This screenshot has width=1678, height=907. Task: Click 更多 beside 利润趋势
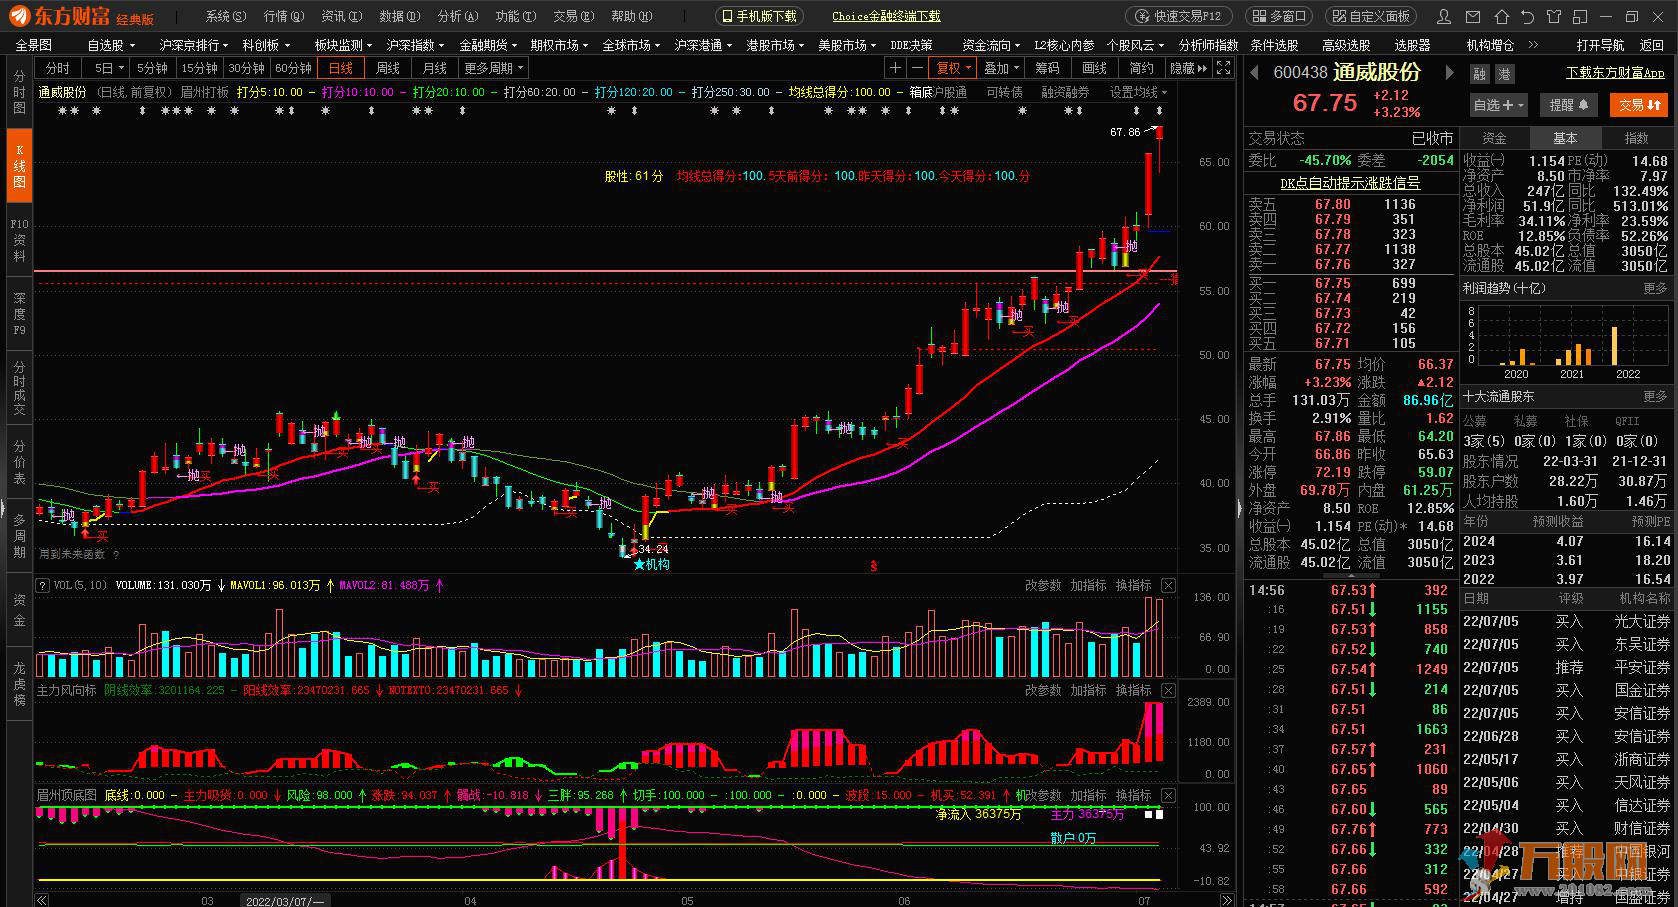coord(1655,288)
